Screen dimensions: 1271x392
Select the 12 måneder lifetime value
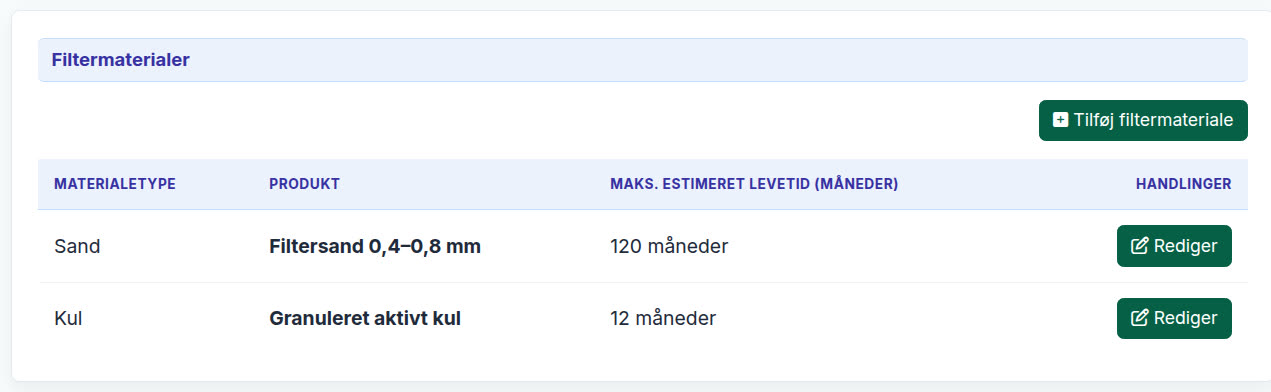pyautogui.click(x=663, y=319)
